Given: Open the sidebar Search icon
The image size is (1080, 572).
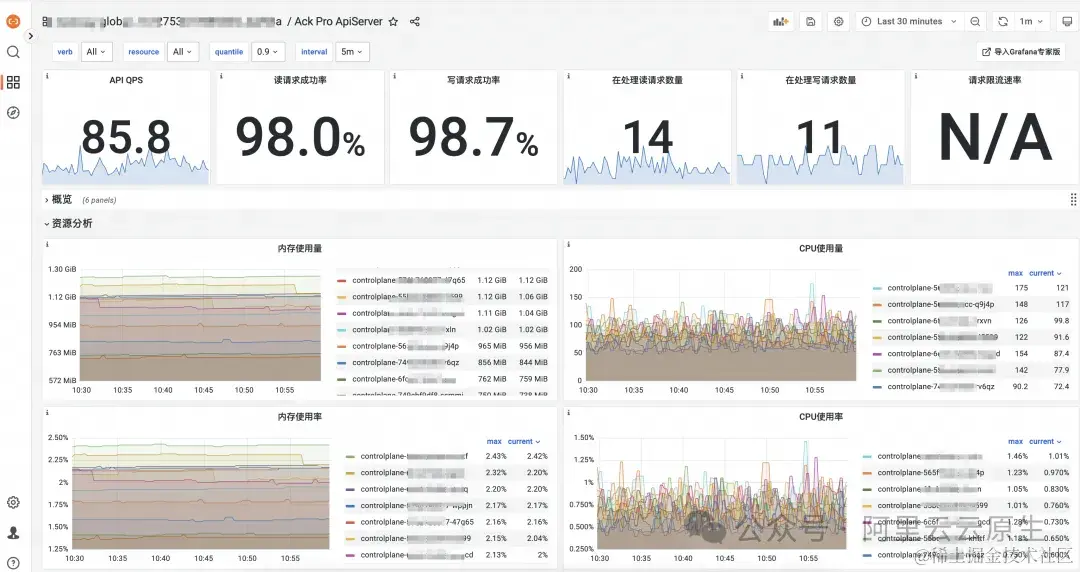Looking at the screenshot, I should click(13, 52).
